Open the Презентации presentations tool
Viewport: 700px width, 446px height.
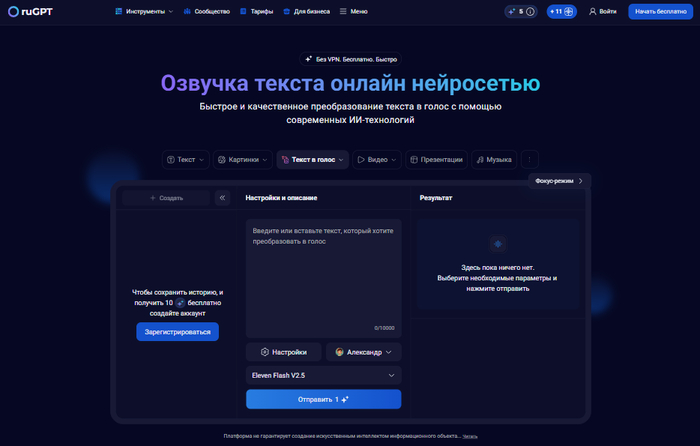437,159
